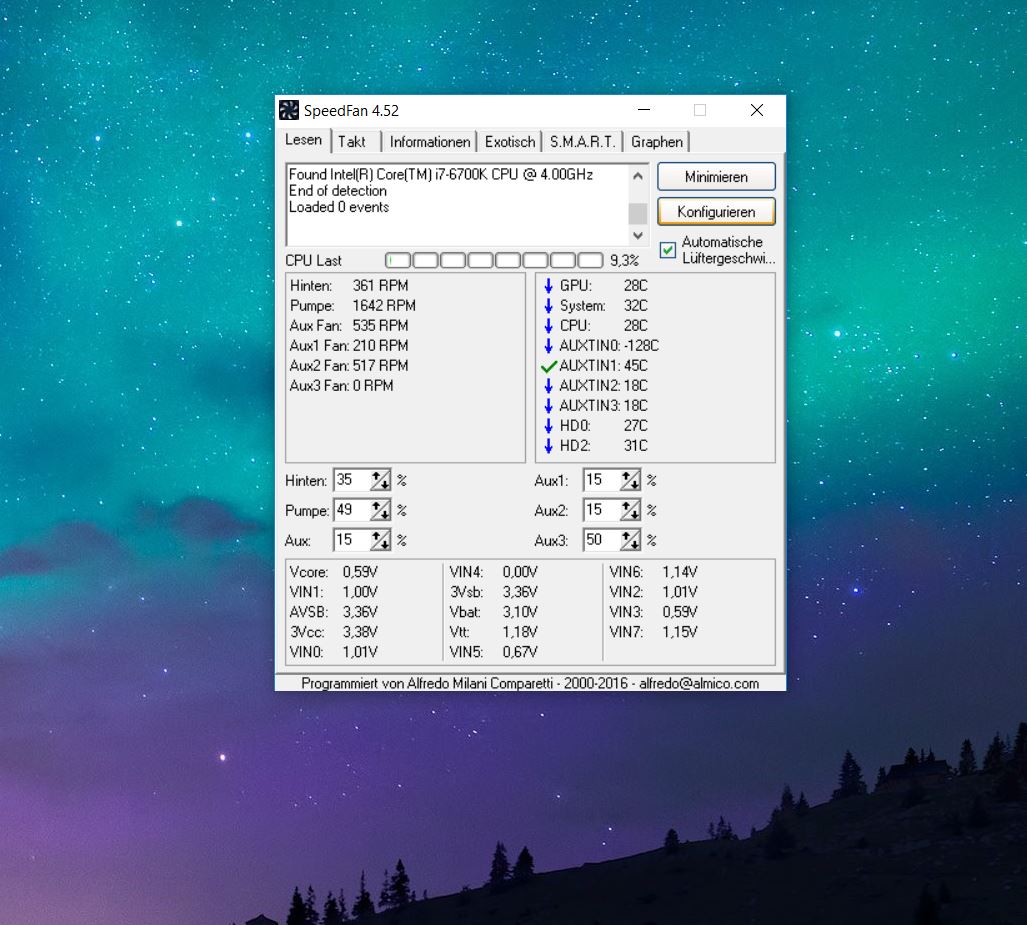Click the Pumpe speed spinner arrows
Viewport: 1027px width, 925px height.
point(380,510)
